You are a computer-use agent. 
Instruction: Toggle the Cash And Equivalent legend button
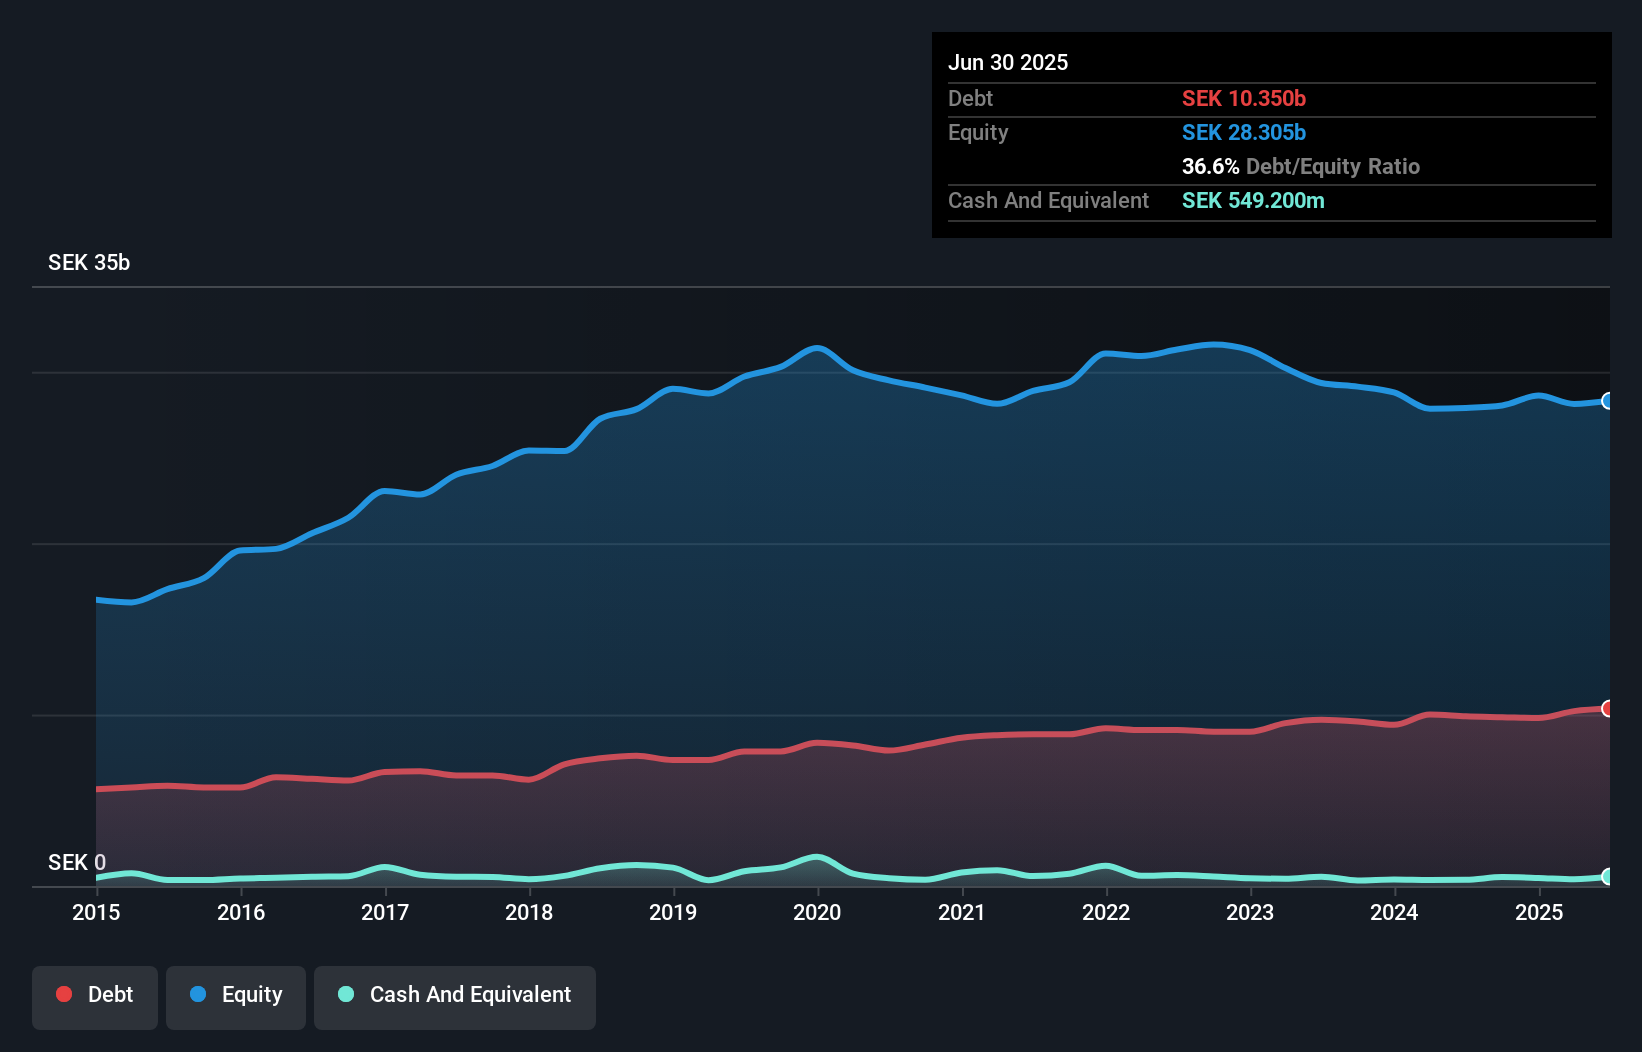coord(455,995)
